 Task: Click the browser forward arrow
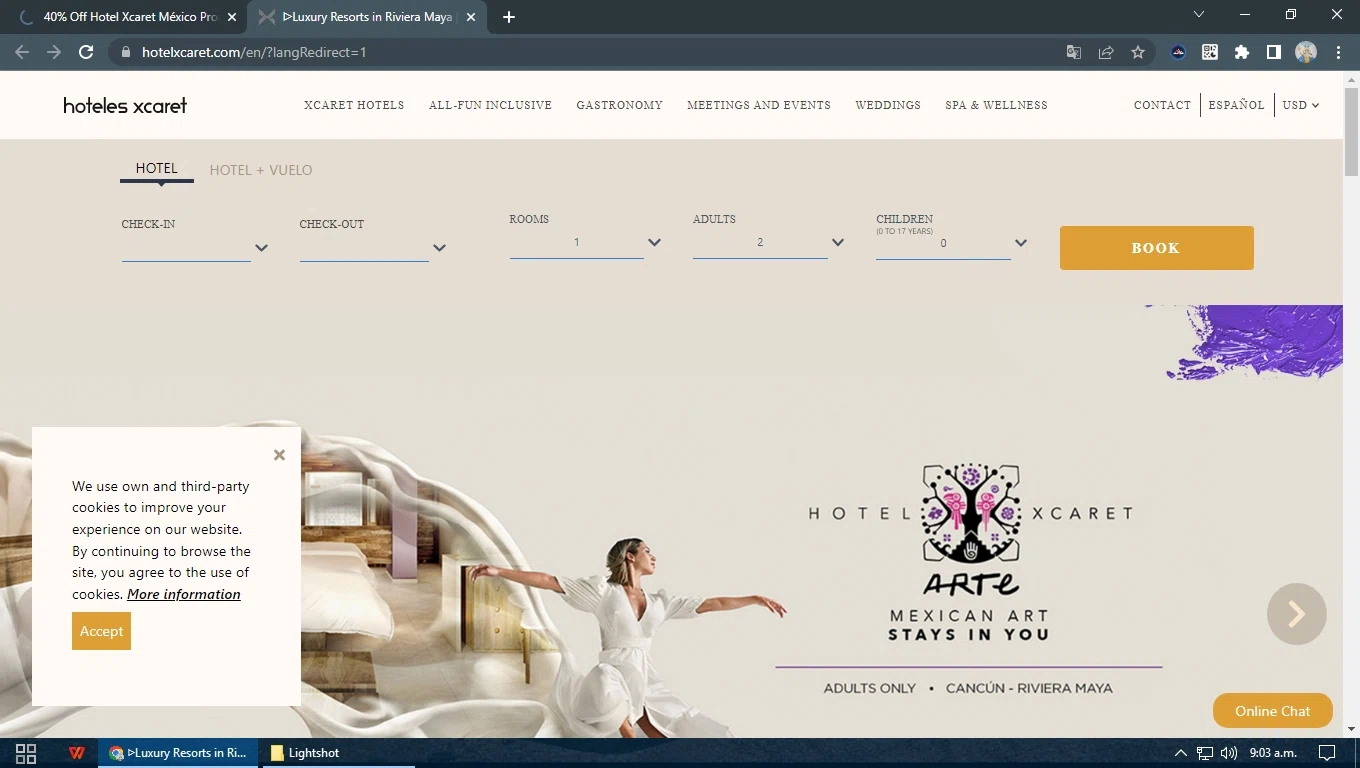(54, 52)
